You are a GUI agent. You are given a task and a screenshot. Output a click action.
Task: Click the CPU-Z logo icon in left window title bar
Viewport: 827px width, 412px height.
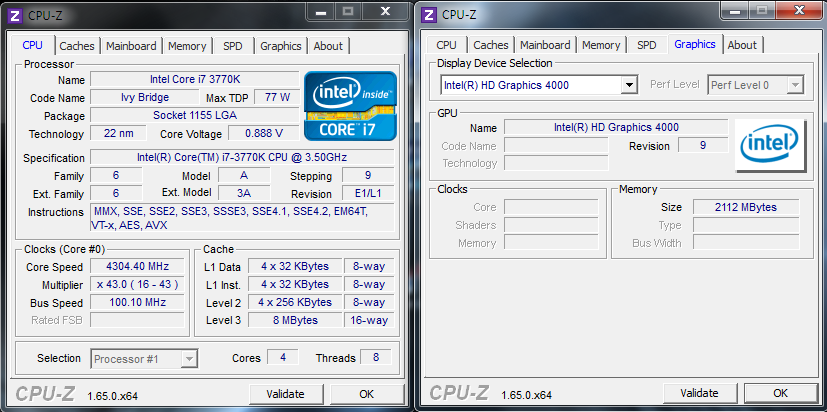(x=16, y=15)
